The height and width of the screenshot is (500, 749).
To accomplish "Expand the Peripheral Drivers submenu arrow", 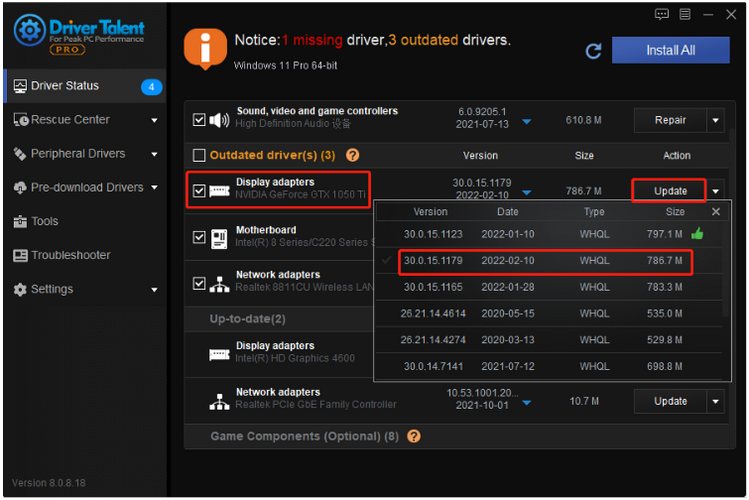I will (154, 154).
